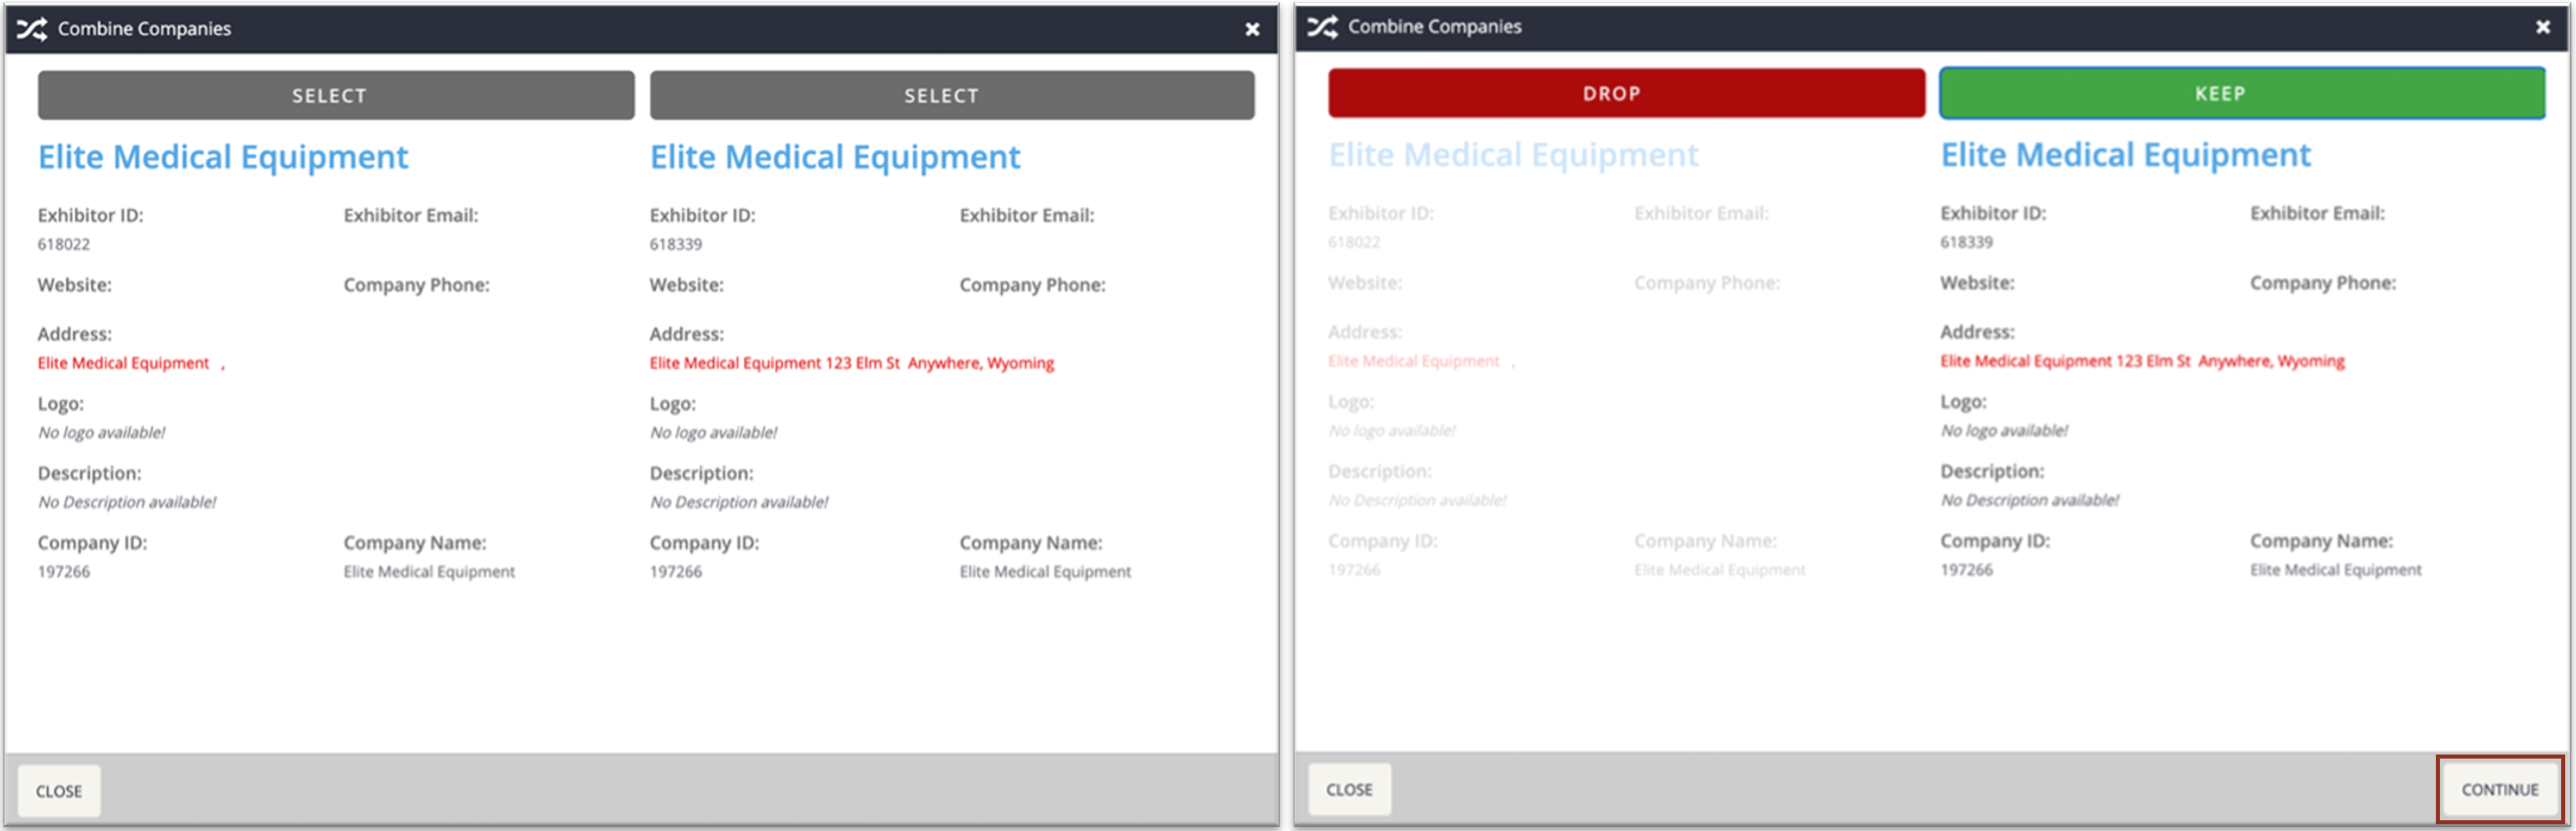Click Company Name value for exhibitor 618339 in left dialog
This screenshot has height=831, width=2576.
pyautogui.click(x=1045, y=572)
